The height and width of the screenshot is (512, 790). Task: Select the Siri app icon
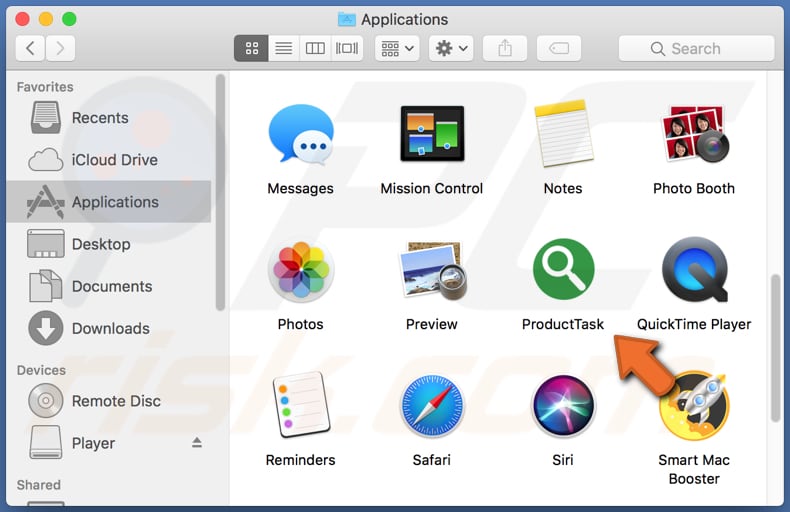point(563,407)
